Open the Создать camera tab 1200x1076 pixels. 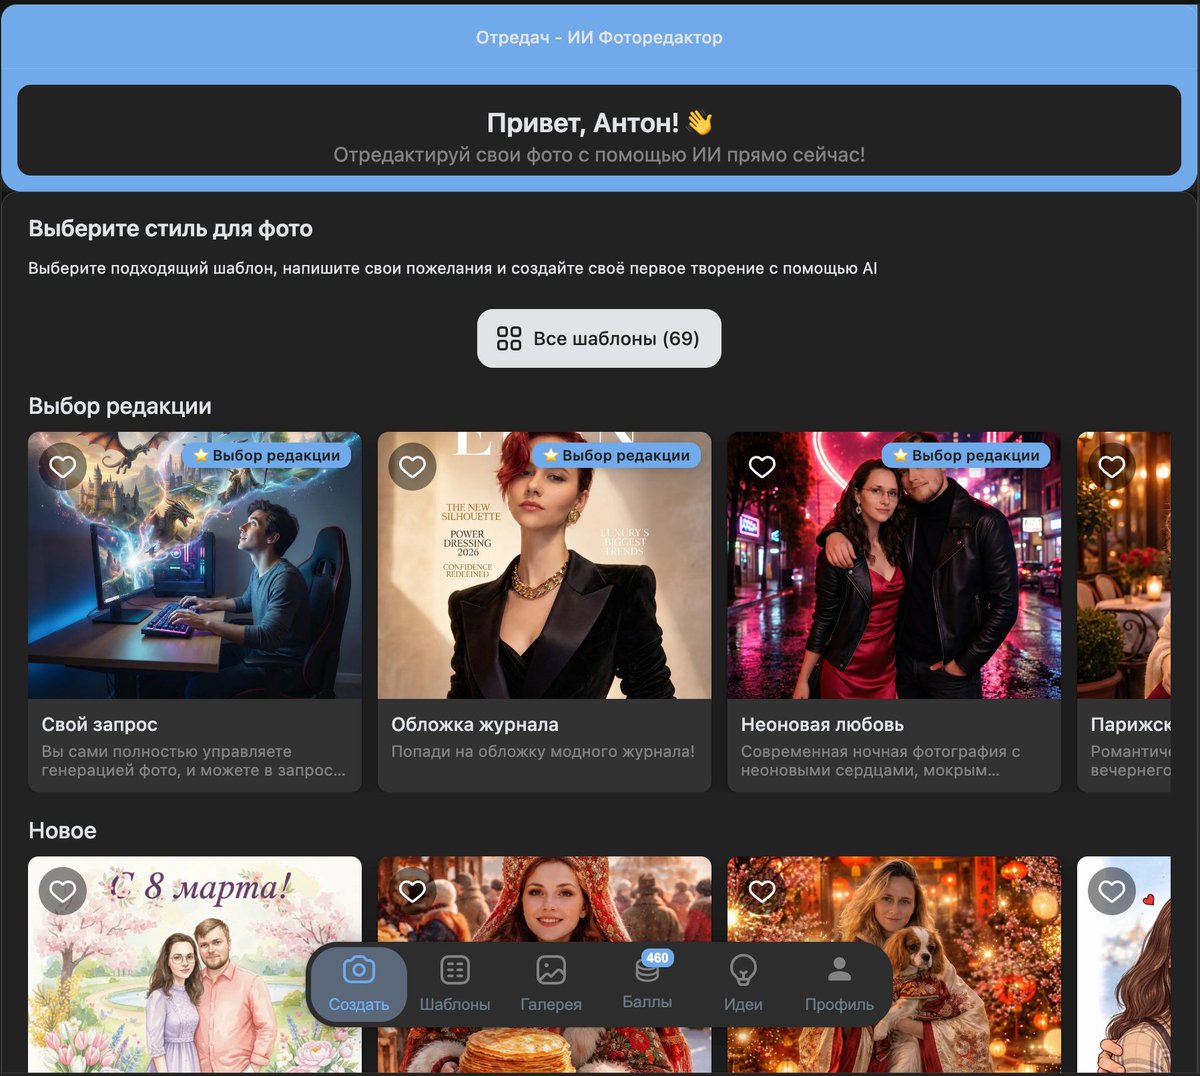click(358, 985)
